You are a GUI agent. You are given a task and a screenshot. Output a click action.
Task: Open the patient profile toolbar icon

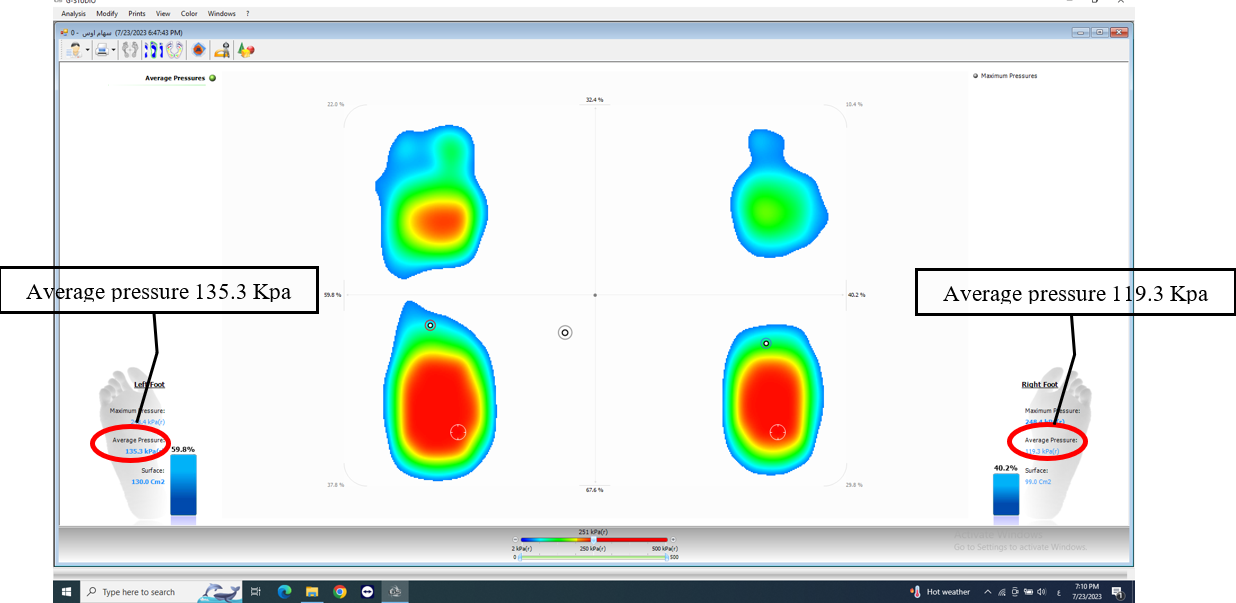point(75,49)
